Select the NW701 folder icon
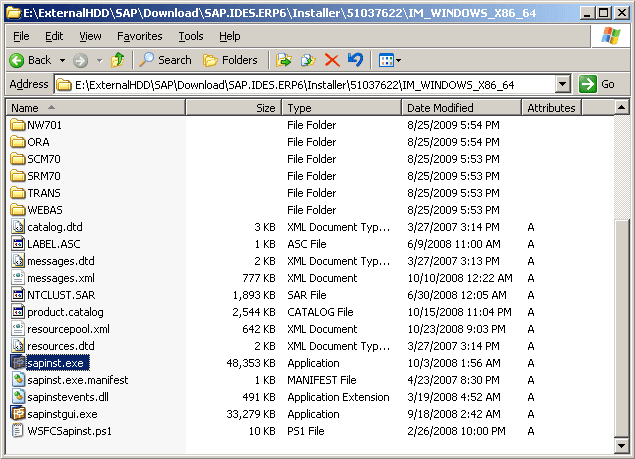This screenshot has width=635, height=459. (x=17, y=125)
